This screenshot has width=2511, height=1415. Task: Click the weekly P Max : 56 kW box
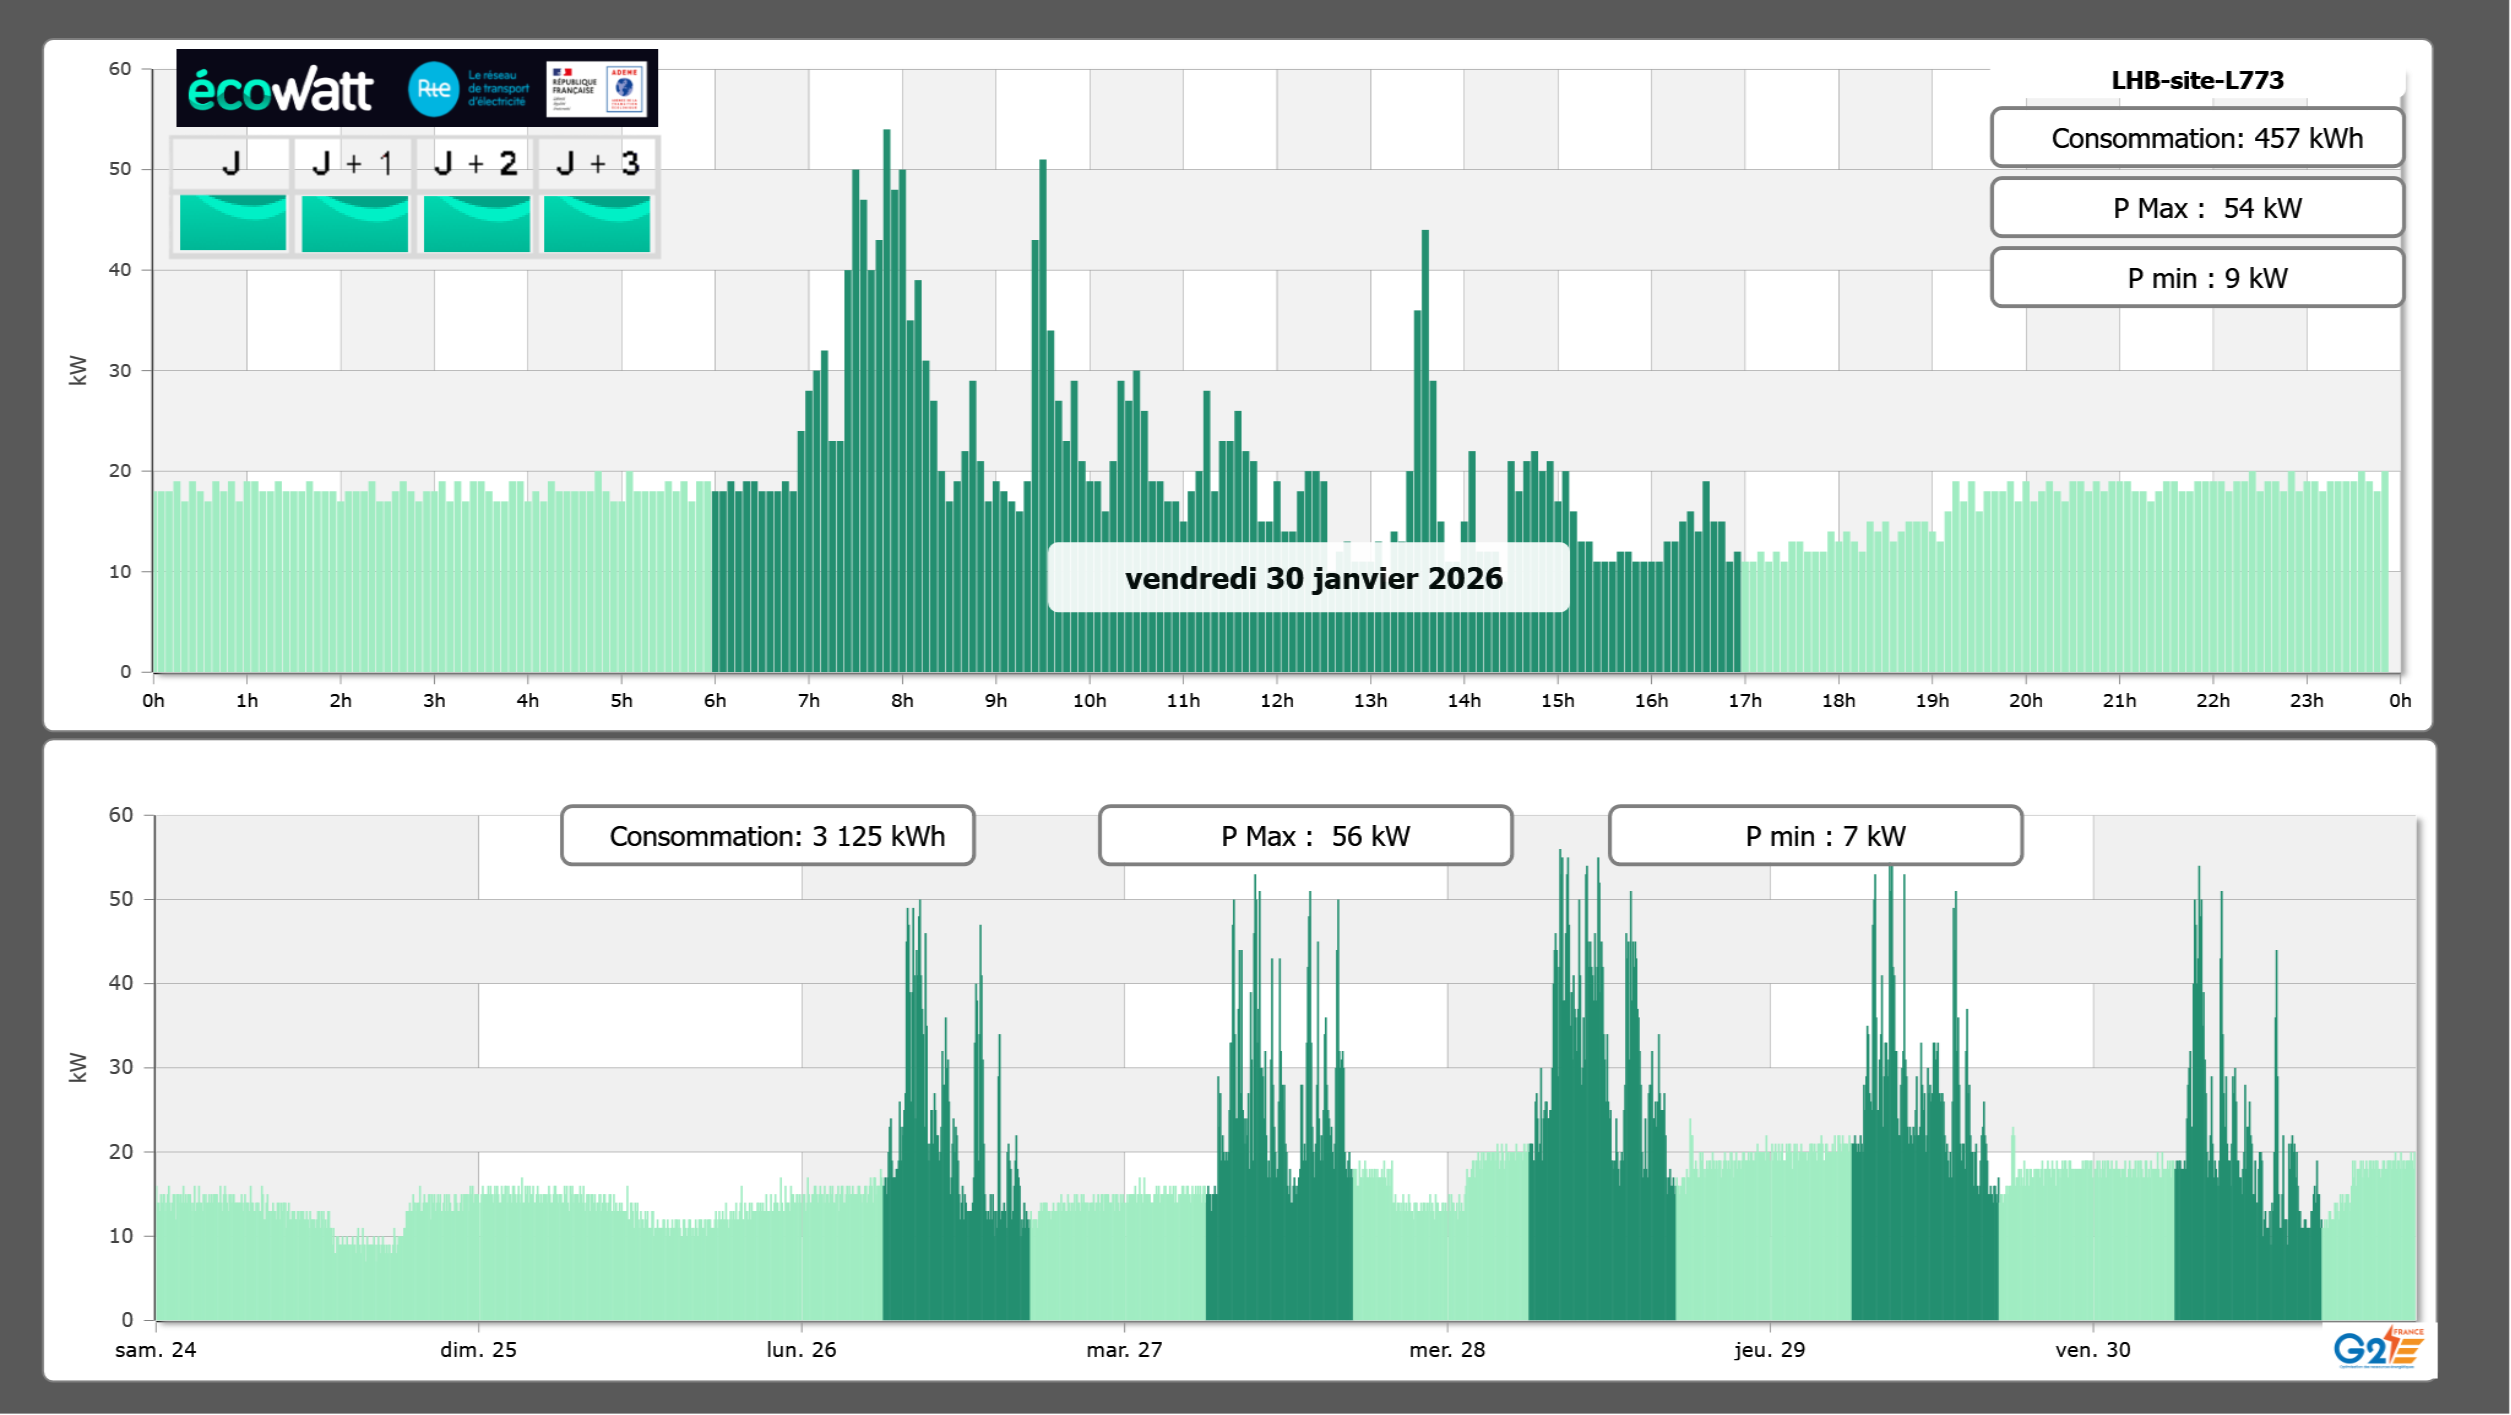pyautogui.click(x=1305, y=836)
